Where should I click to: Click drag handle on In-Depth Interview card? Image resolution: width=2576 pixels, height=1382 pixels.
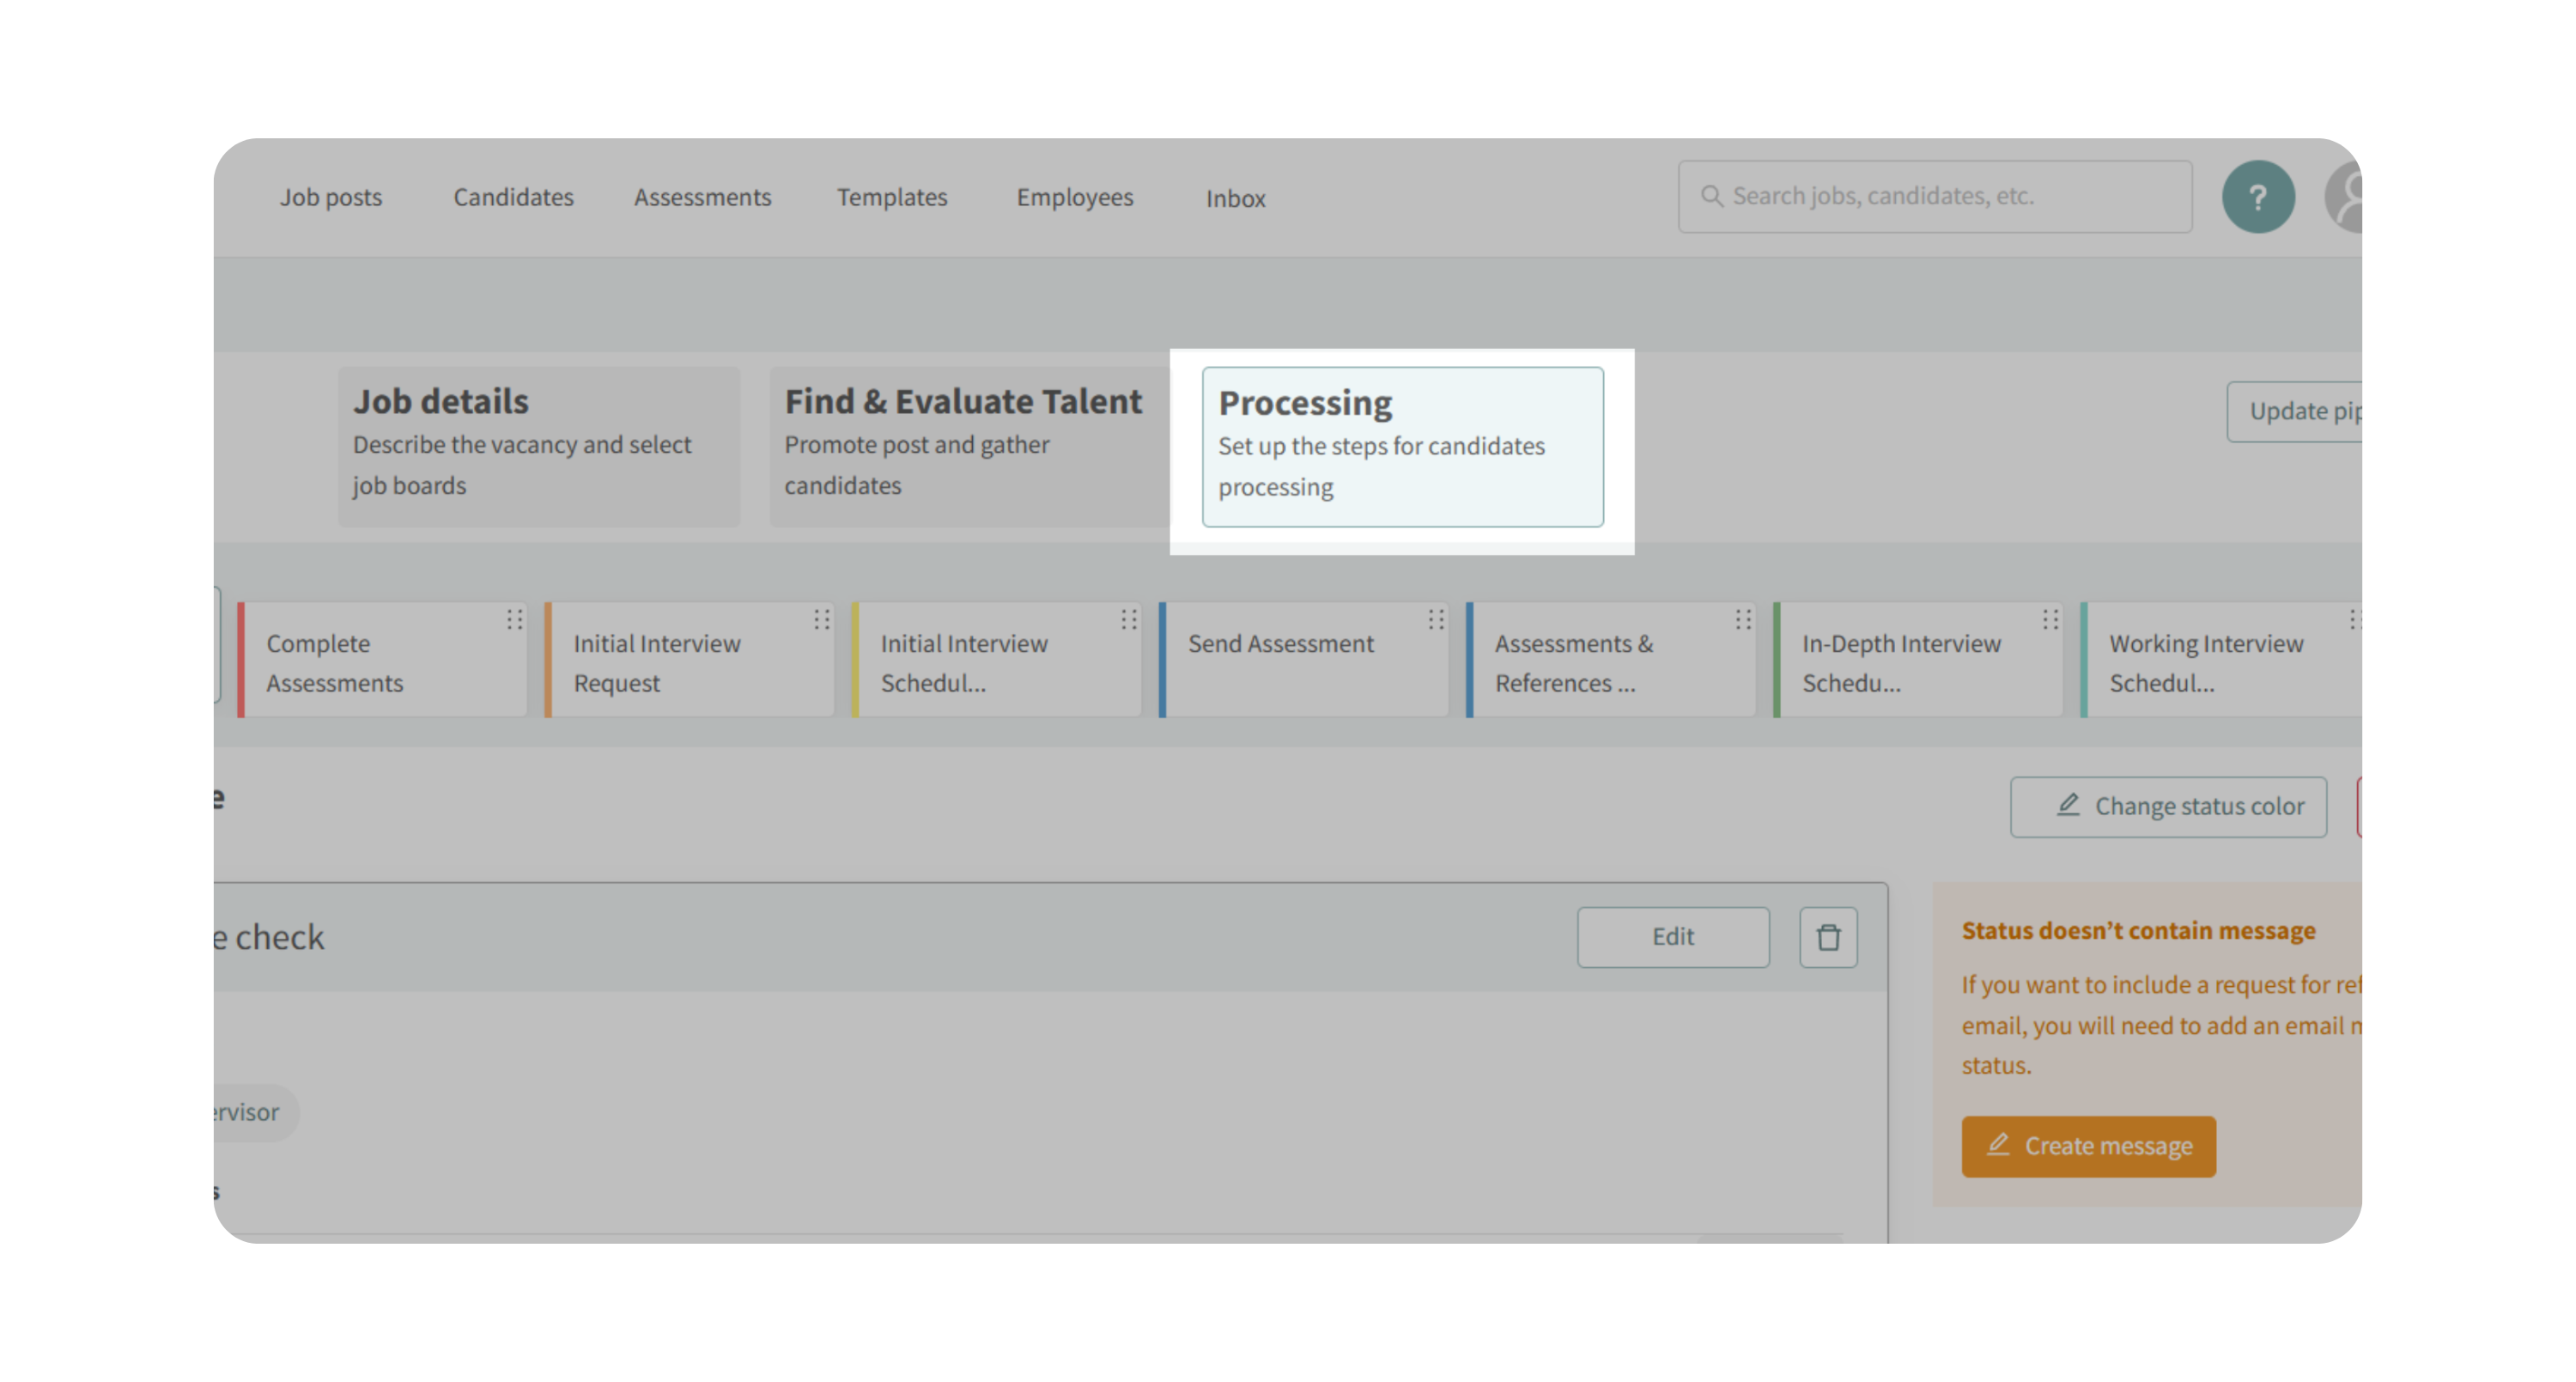2050,619
